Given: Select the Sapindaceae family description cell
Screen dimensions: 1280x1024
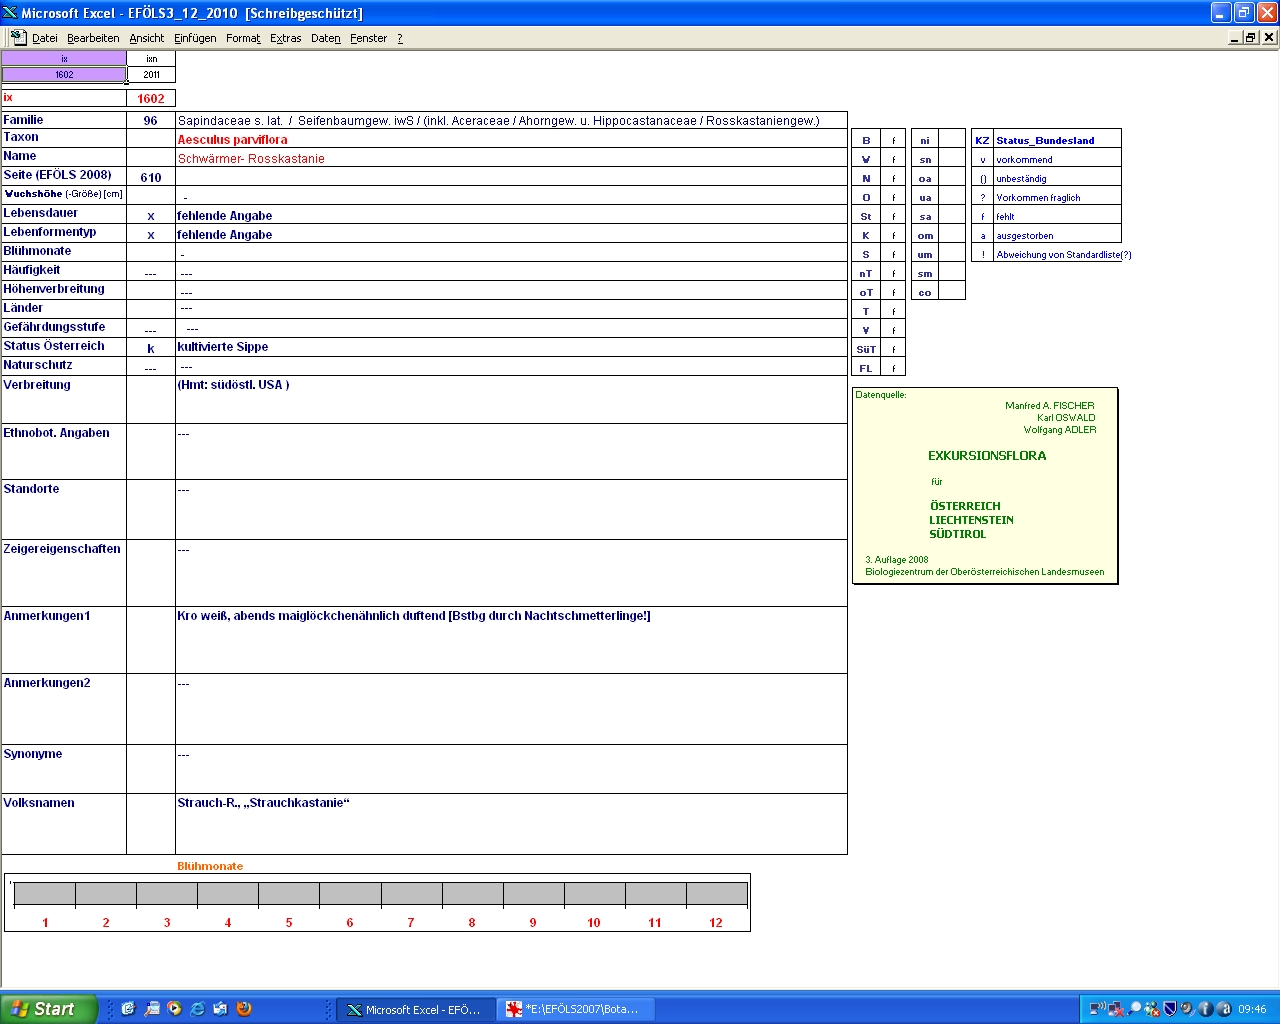Looking at the screenshot, I should click(x=511, y=121).
